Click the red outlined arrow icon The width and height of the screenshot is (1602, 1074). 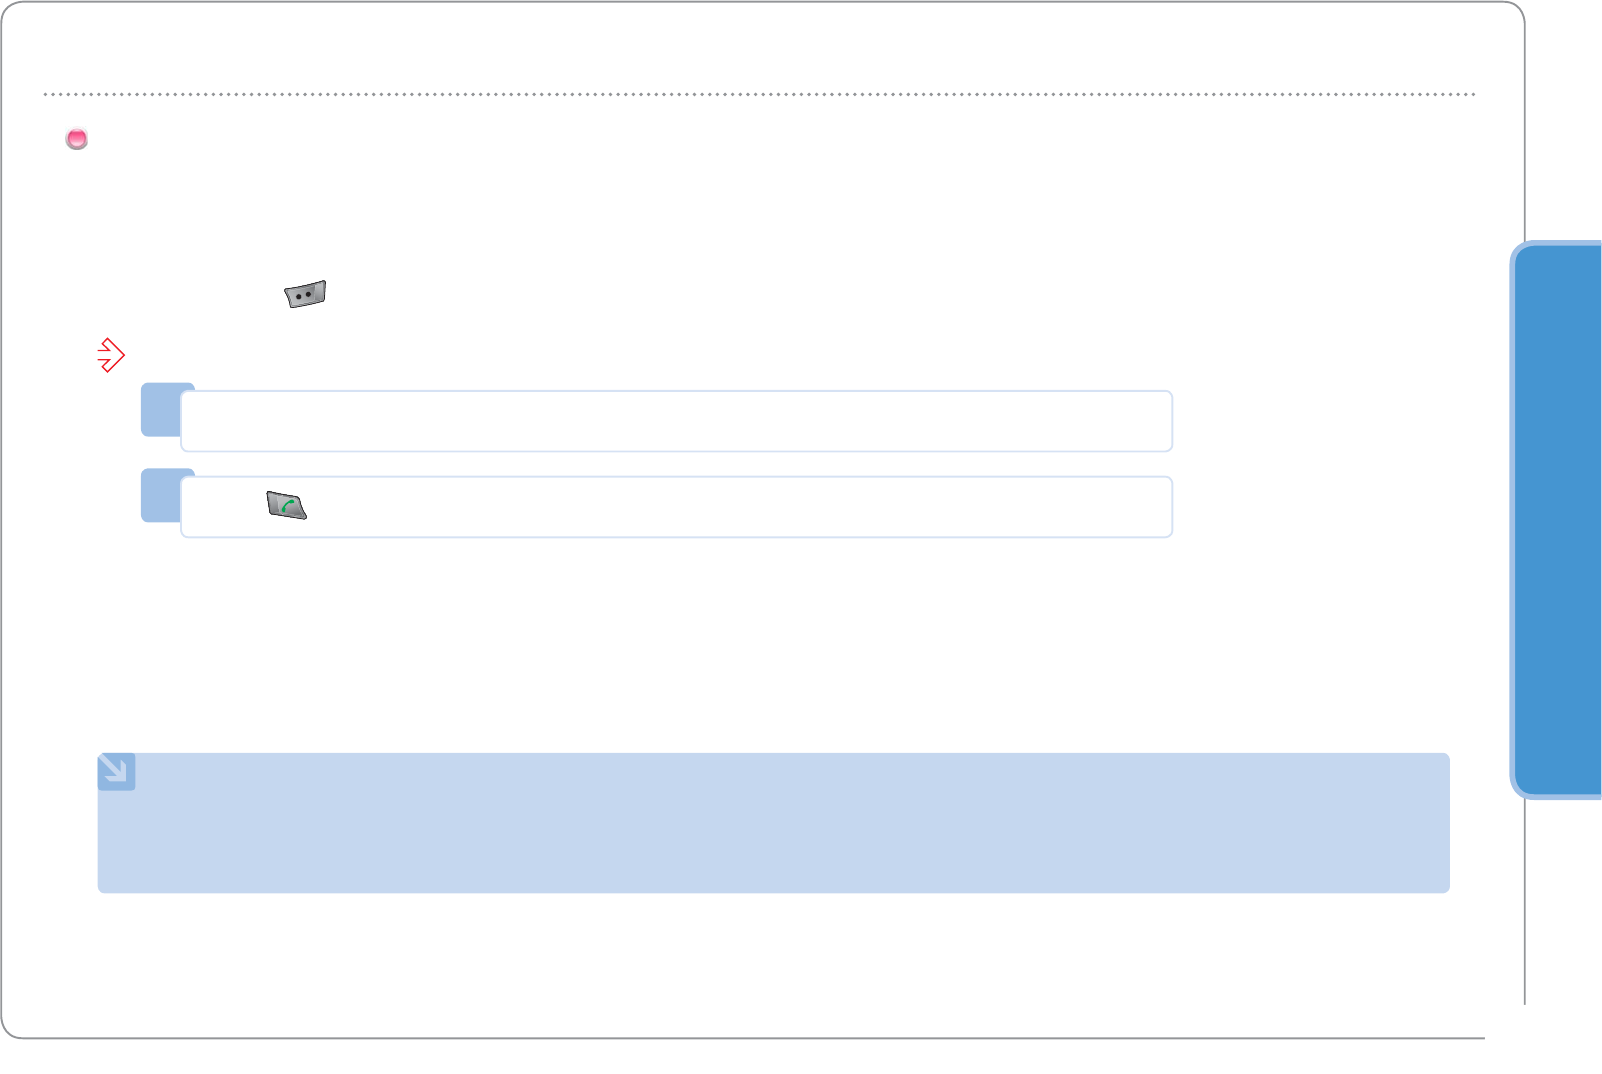tap(111, 355)
